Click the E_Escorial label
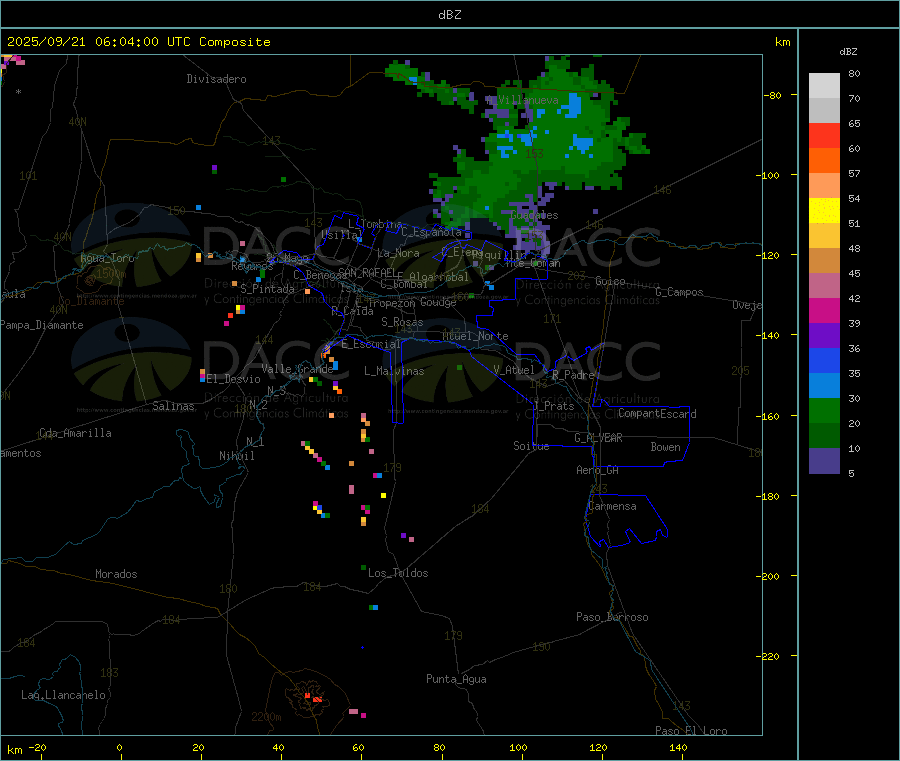This screenshot has height=761, width=900. (370, 344)
